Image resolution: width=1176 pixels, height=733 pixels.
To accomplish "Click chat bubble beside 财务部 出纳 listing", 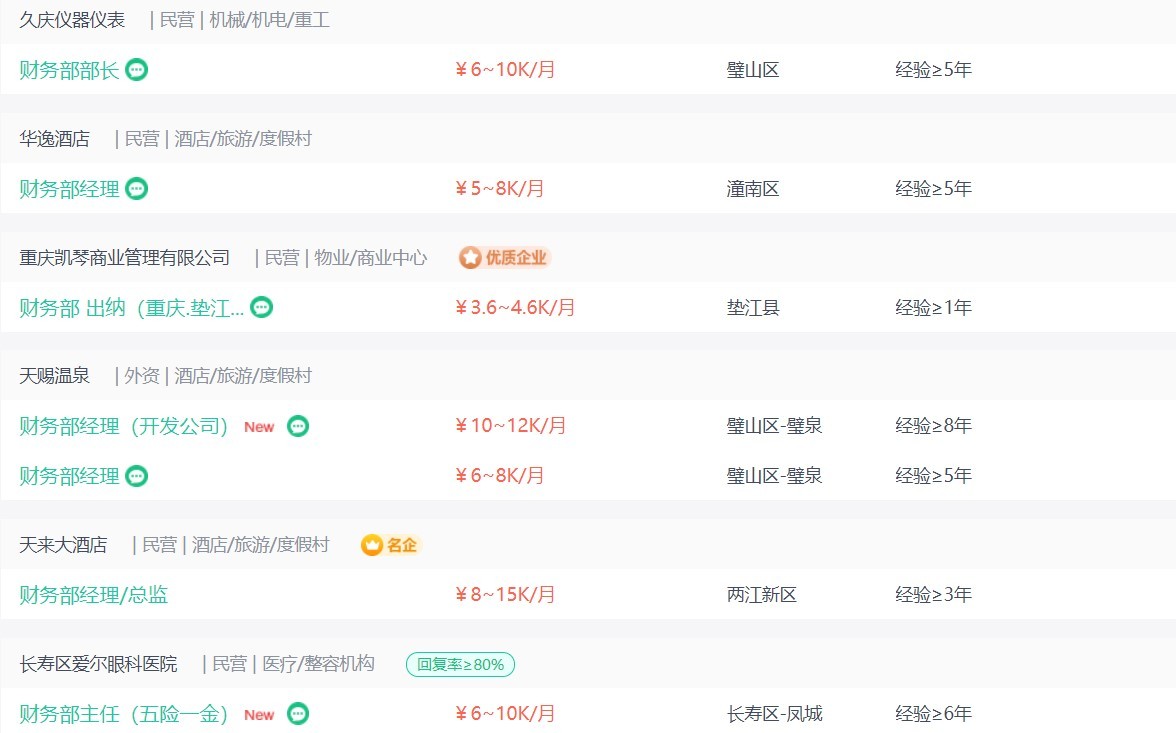I will pyautogui.click(x=261, y=307).
